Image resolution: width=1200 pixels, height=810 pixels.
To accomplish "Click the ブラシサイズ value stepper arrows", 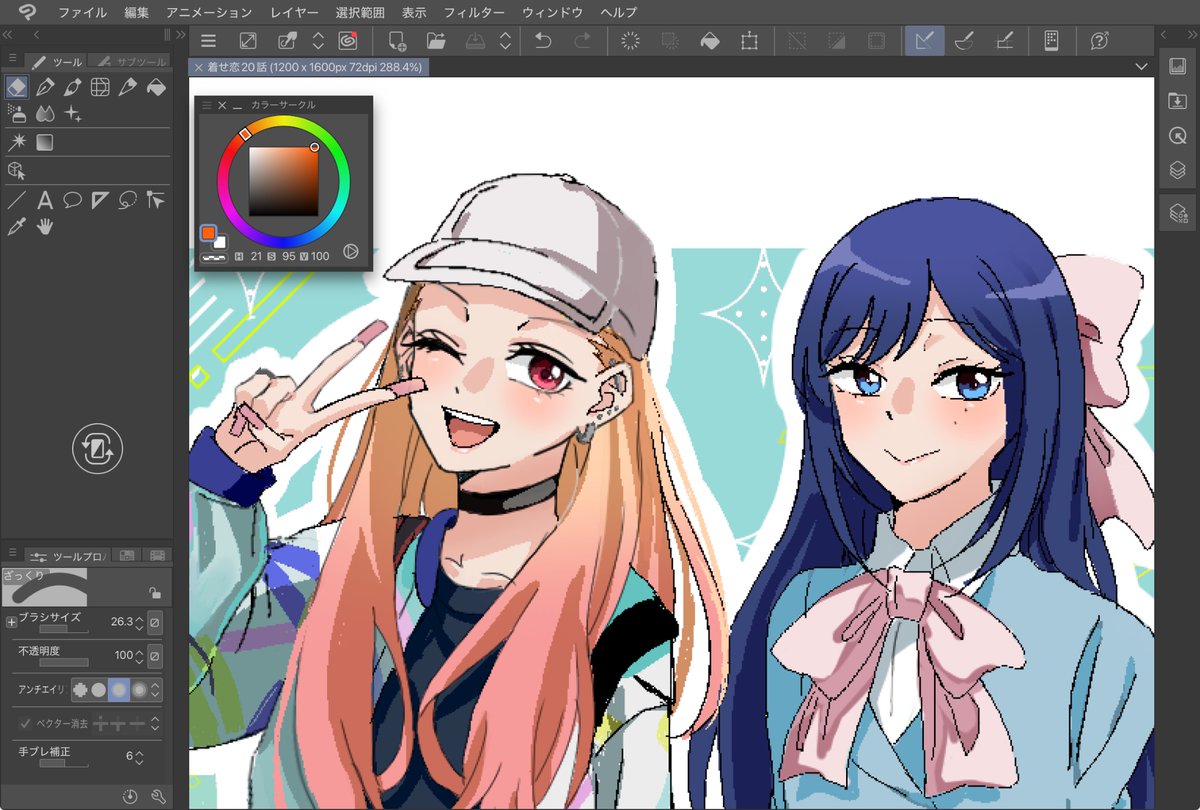I will tap(140, 622).
